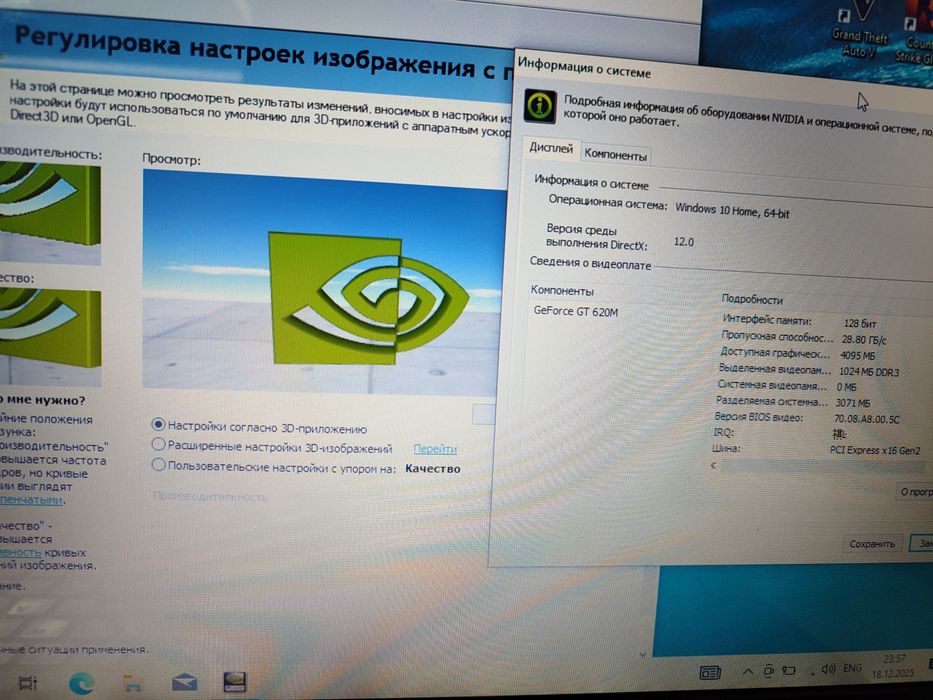Screen dimensions: 933x700
Task: Show hidden system tray icons
Action: 747,671
